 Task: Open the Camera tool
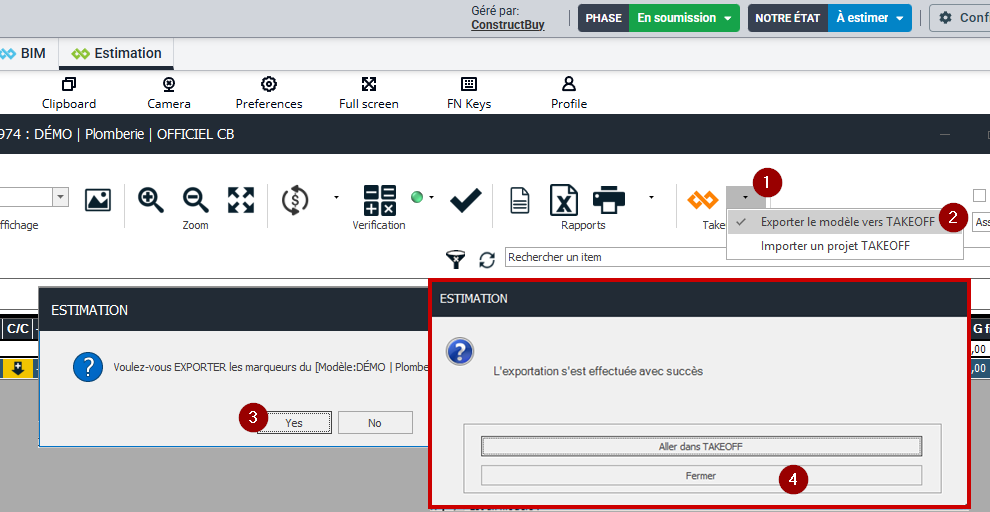[x=168, y=93]
